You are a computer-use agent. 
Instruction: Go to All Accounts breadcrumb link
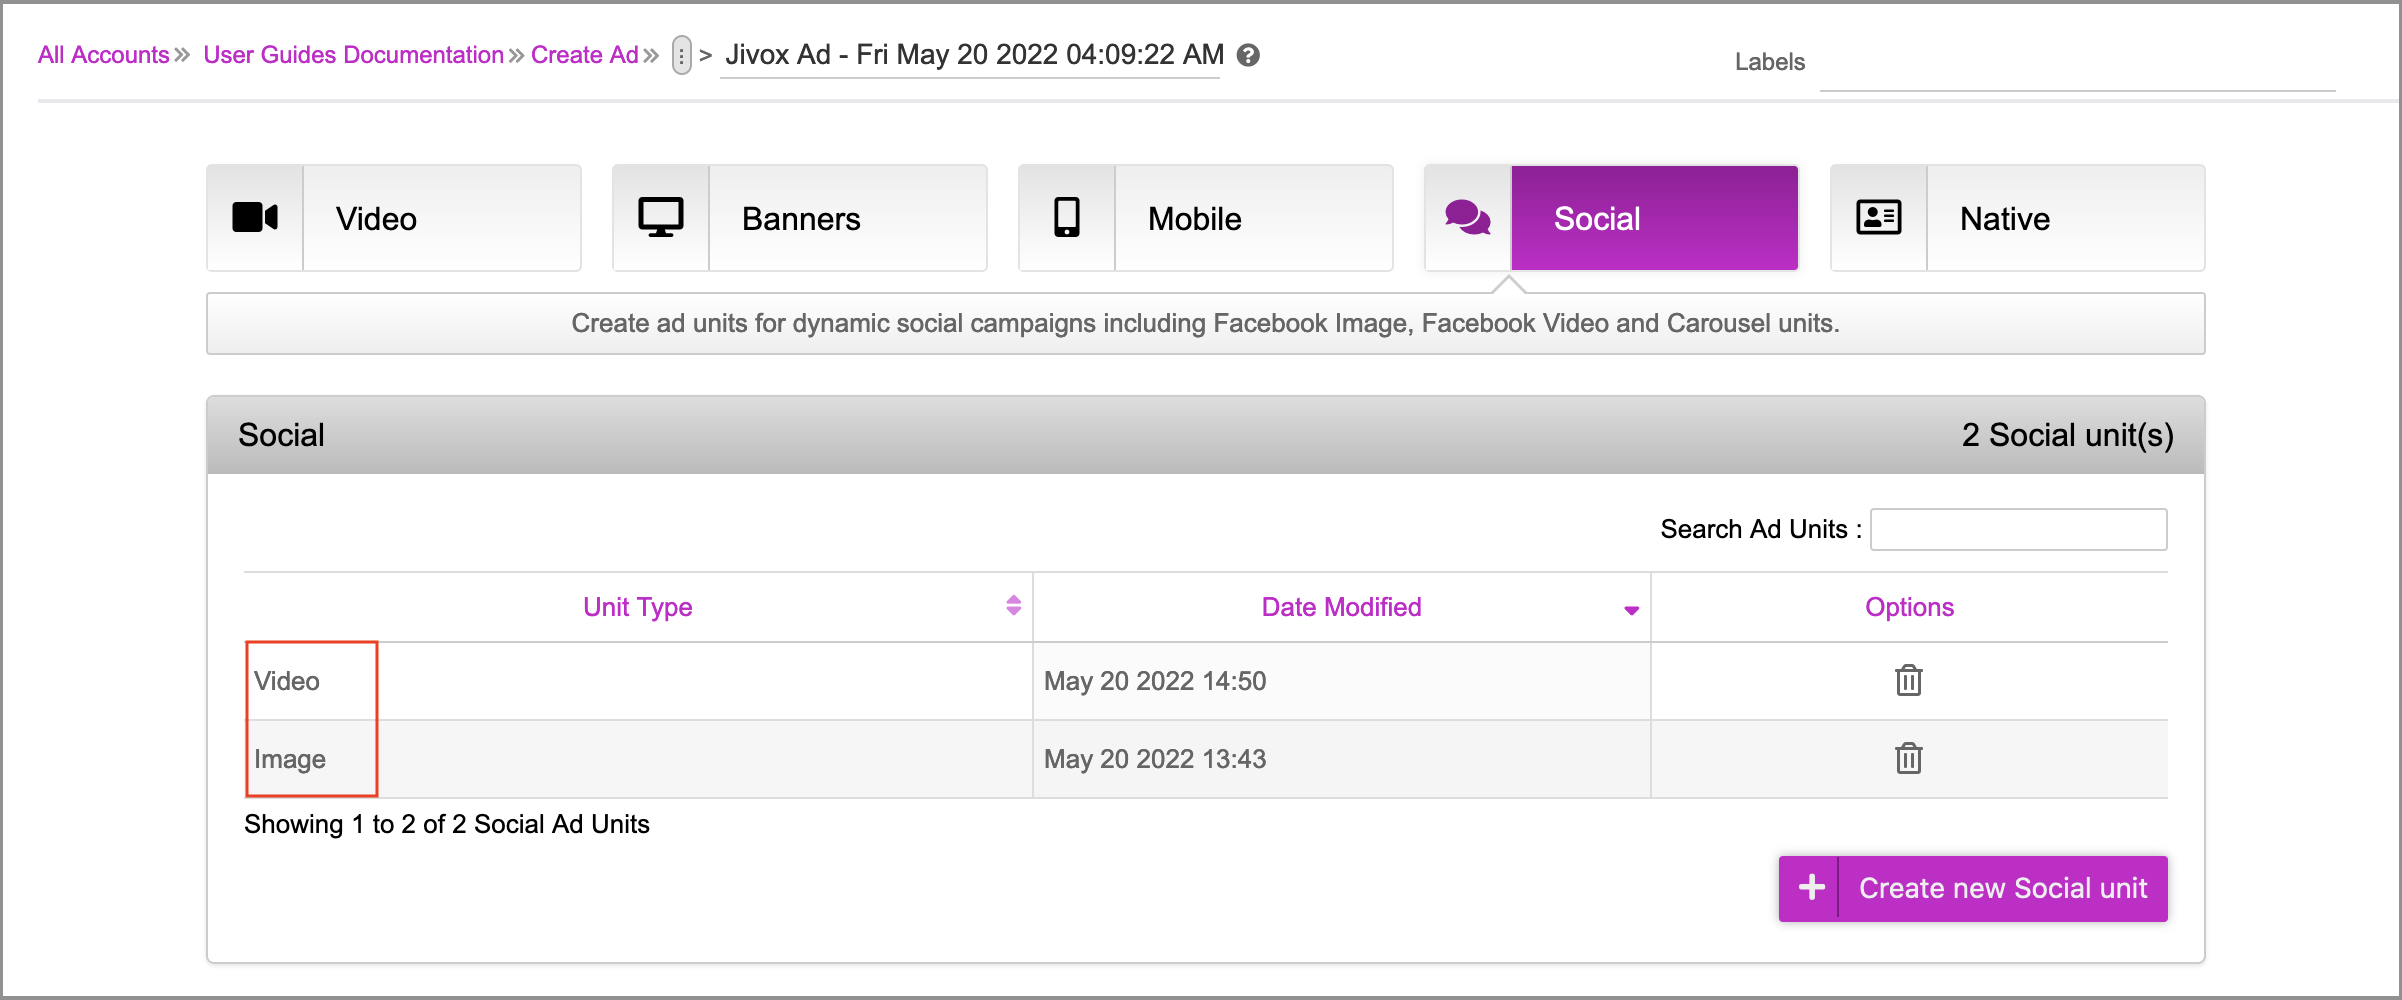[x=104, y=55]
